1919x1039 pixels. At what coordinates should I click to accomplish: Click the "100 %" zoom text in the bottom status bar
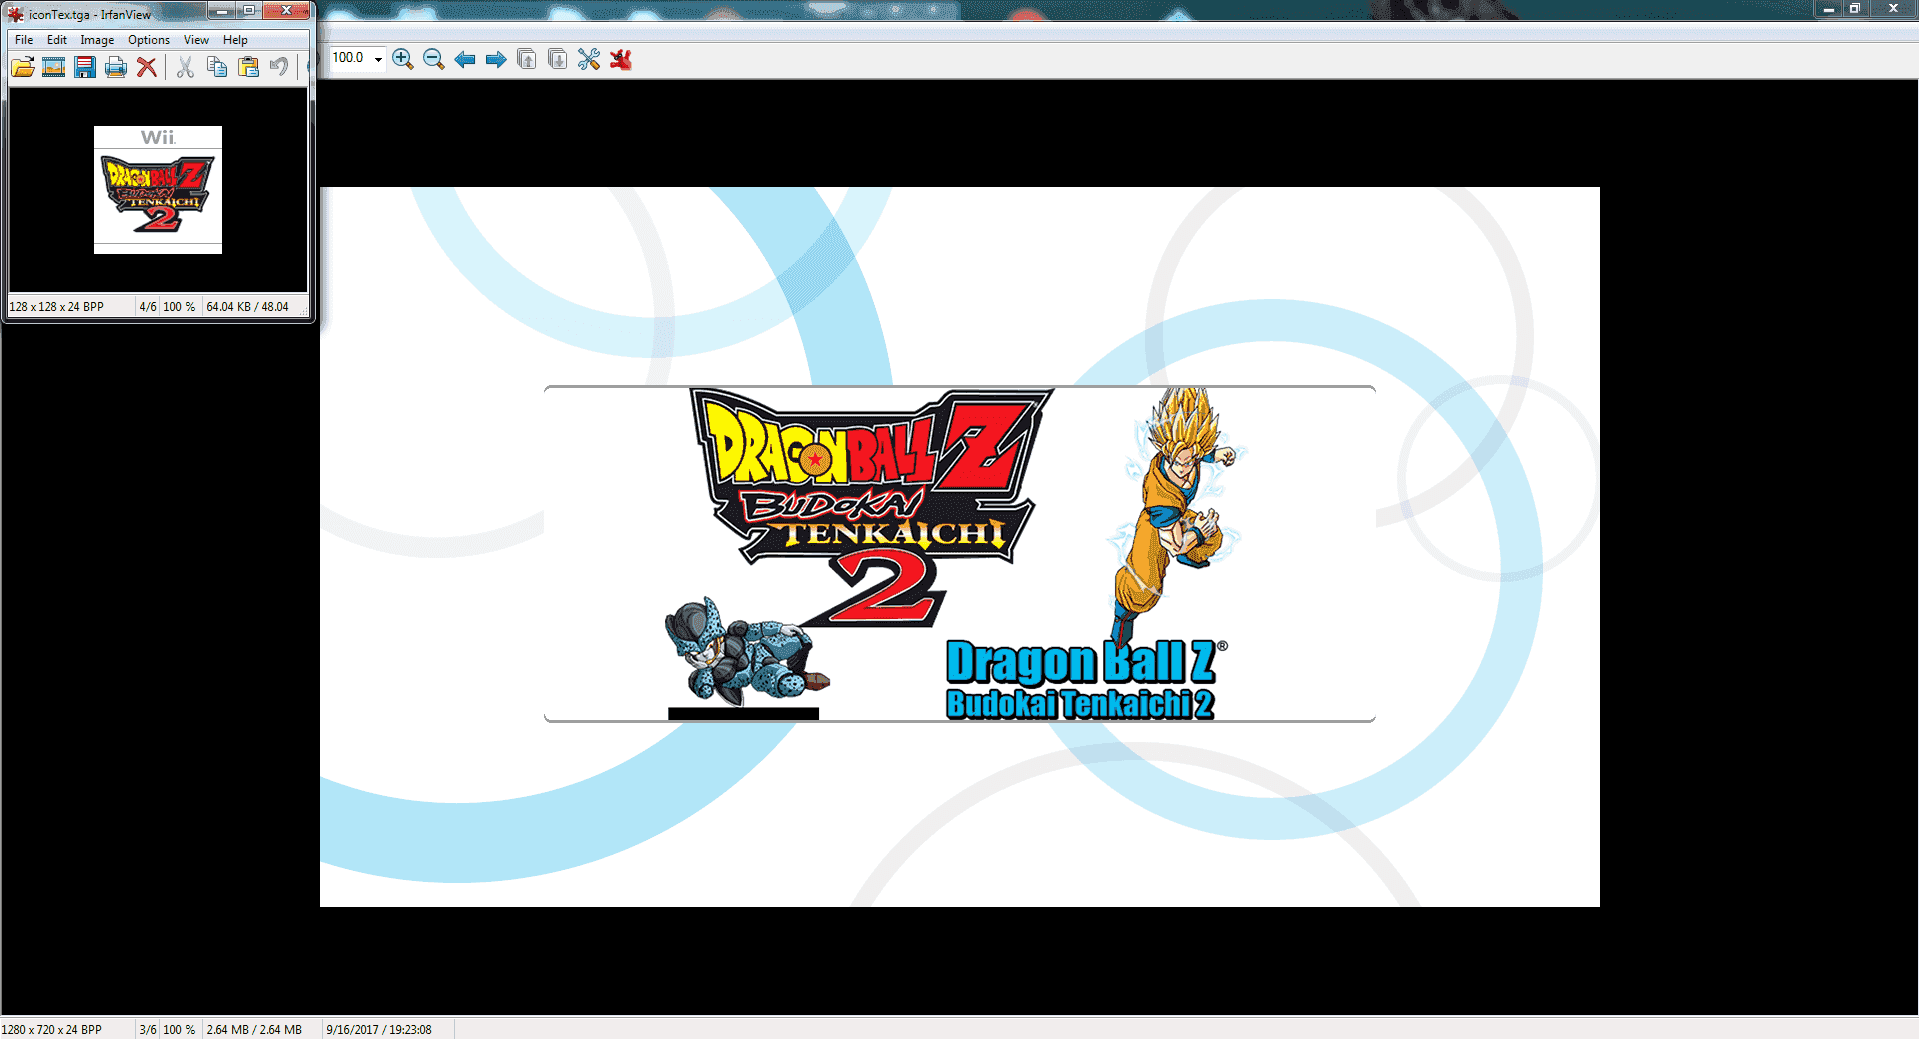point(179,1030)
